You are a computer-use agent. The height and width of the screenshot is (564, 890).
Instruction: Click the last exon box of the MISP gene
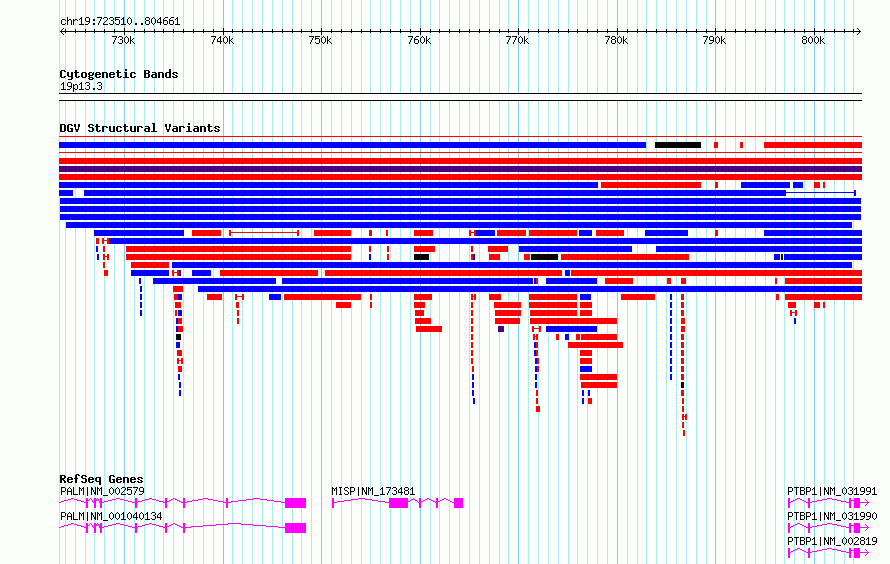(x=459, y=503)
